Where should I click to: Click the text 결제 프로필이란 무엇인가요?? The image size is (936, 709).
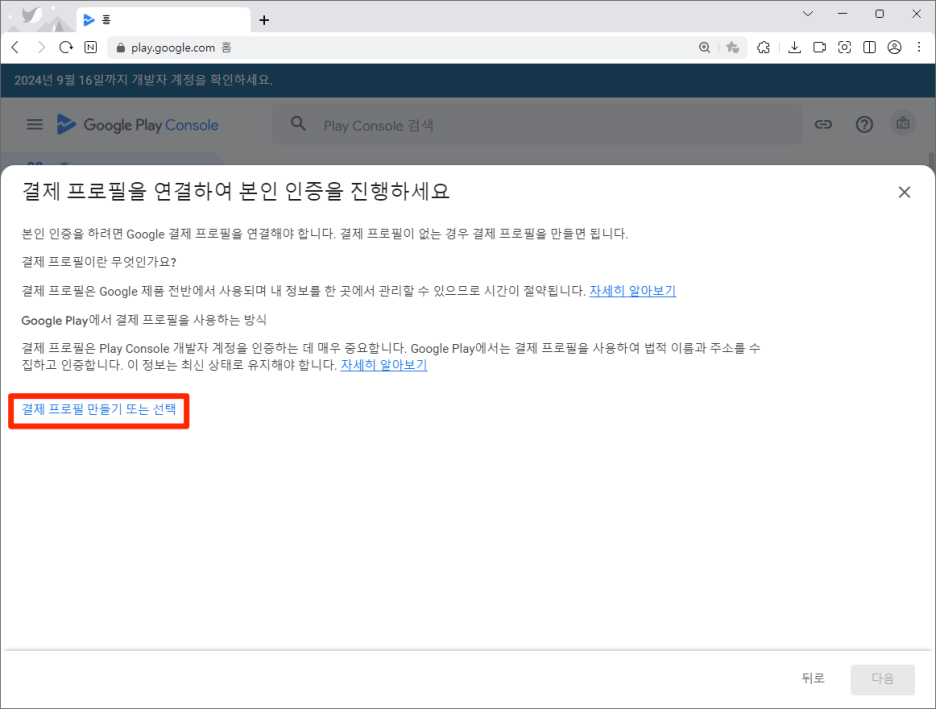[x=99, y=262]
